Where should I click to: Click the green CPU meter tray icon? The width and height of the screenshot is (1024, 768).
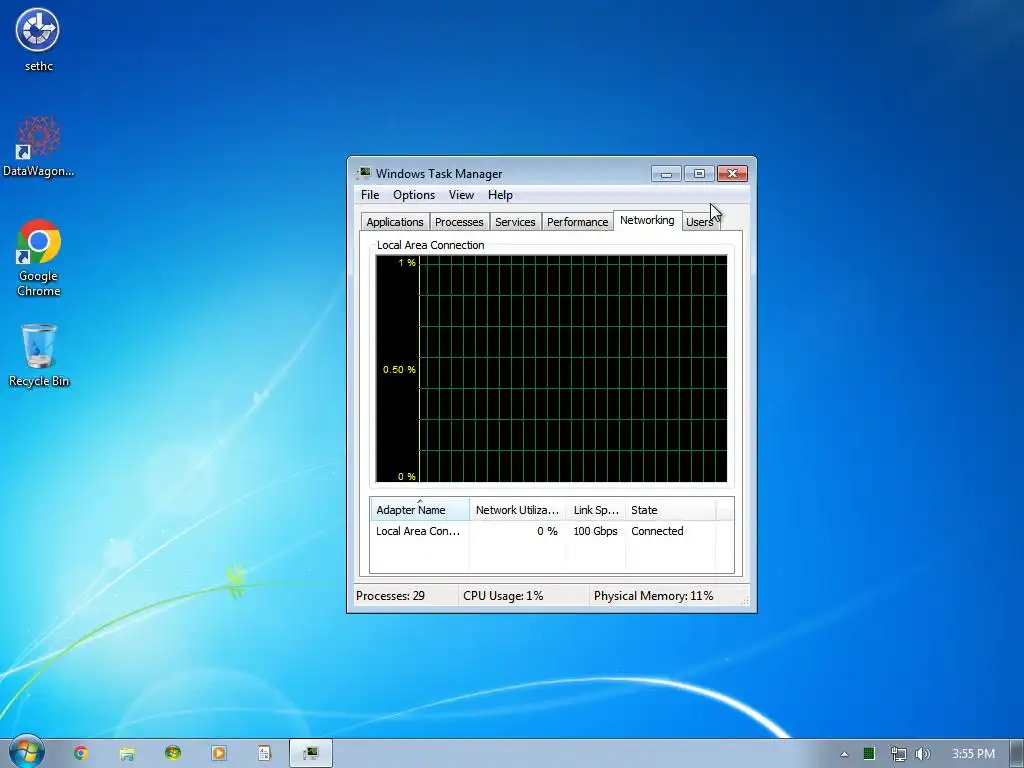coord(869,754)
